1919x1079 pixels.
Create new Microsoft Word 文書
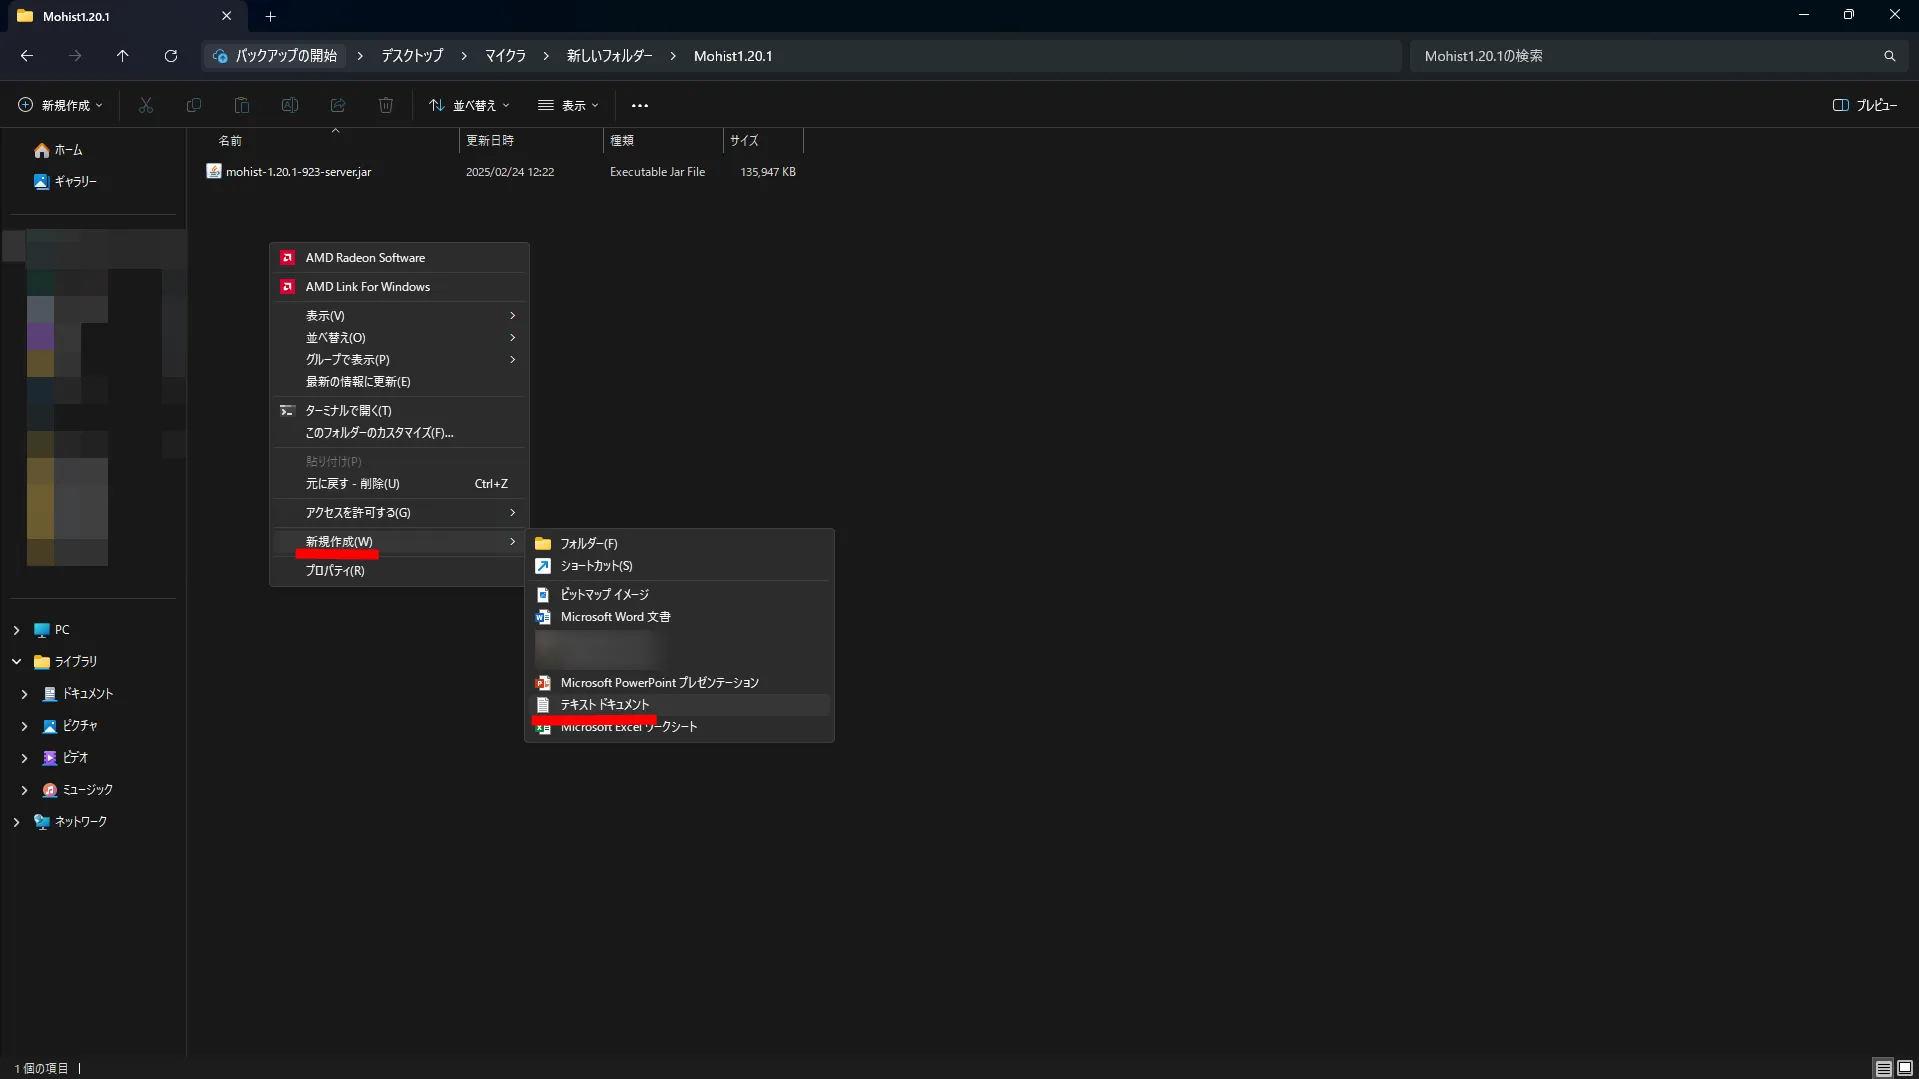(679, 617)
